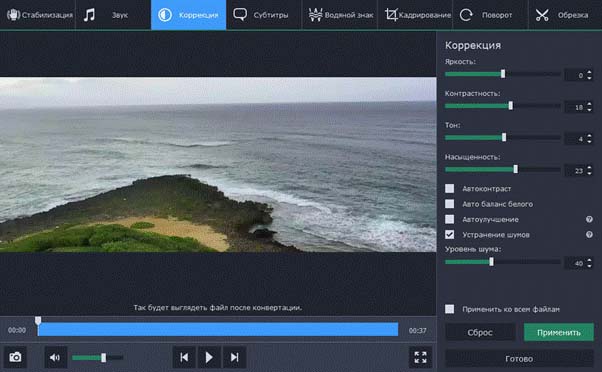The height and width of the screenshot is (372, 602).
Task: Switch to the Звук tab
Action: pyautogui.click(x=113, y=15)
